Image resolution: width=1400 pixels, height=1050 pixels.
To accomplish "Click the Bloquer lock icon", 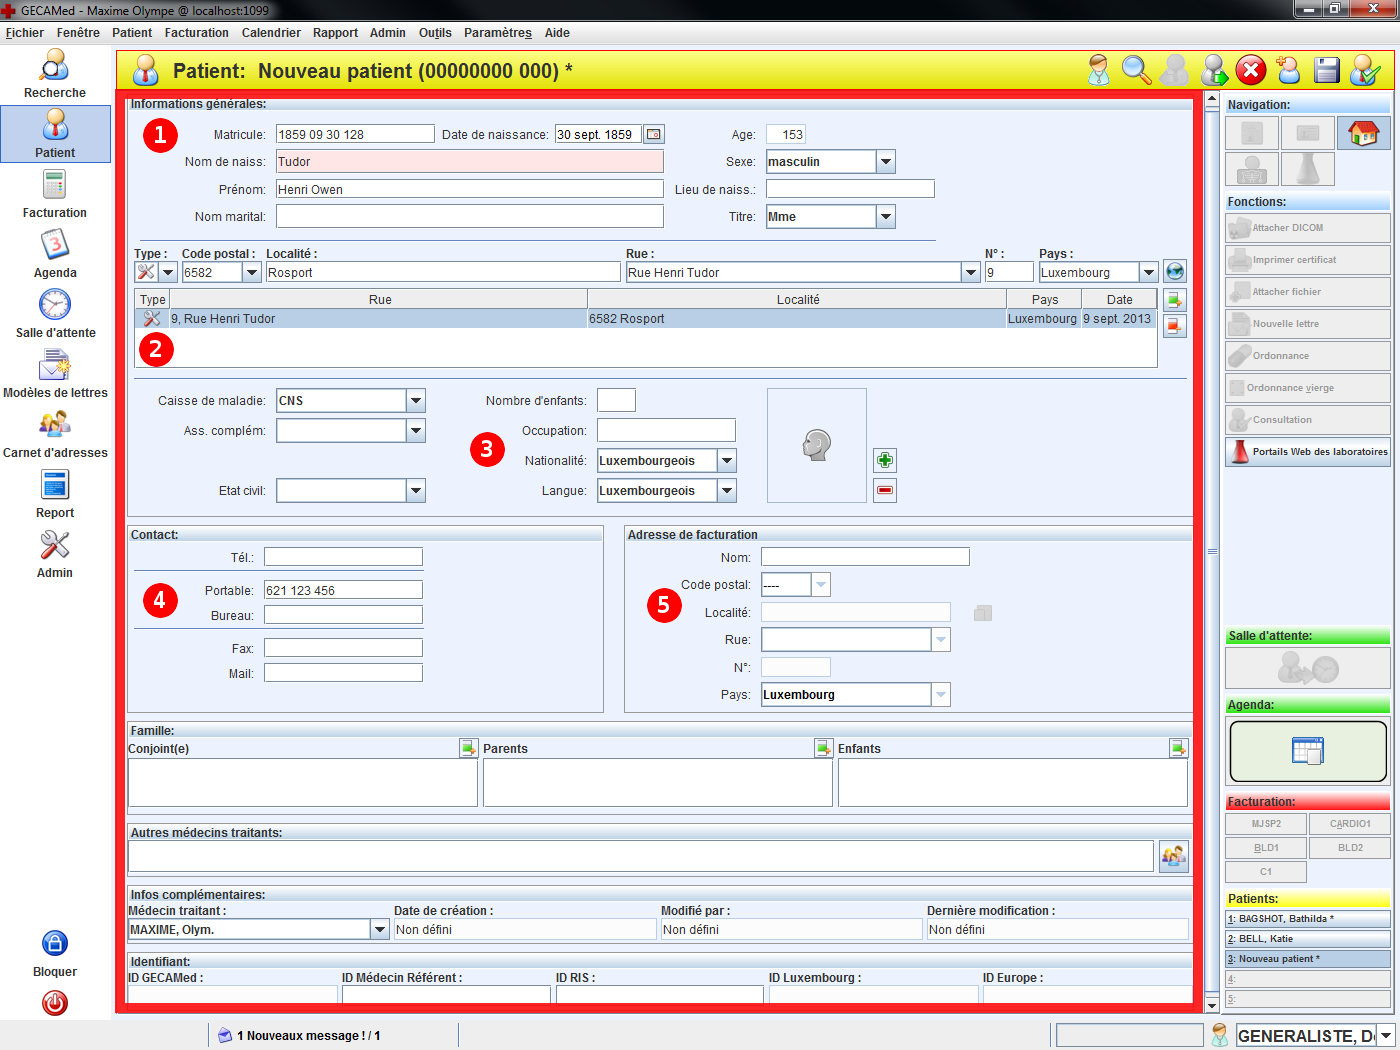I will pos(55,944).
